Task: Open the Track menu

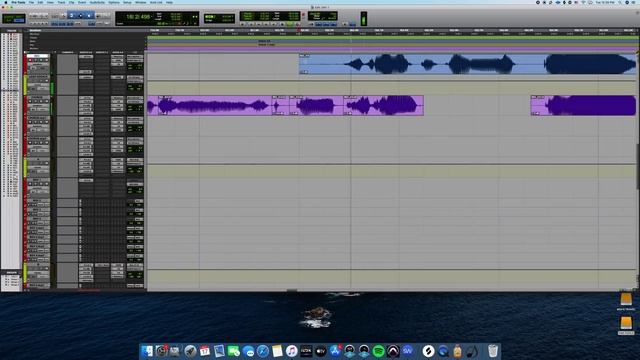Action: [x=61, y=2]
